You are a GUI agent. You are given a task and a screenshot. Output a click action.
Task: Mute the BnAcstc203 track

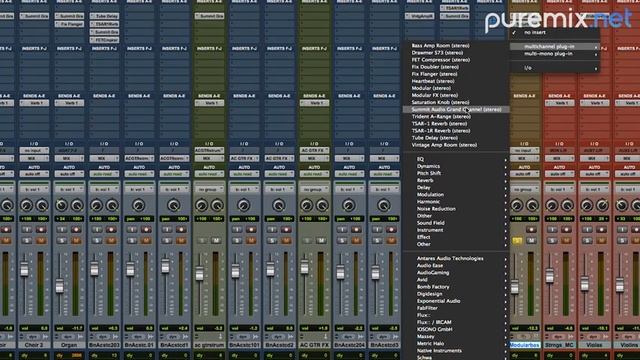111,240
